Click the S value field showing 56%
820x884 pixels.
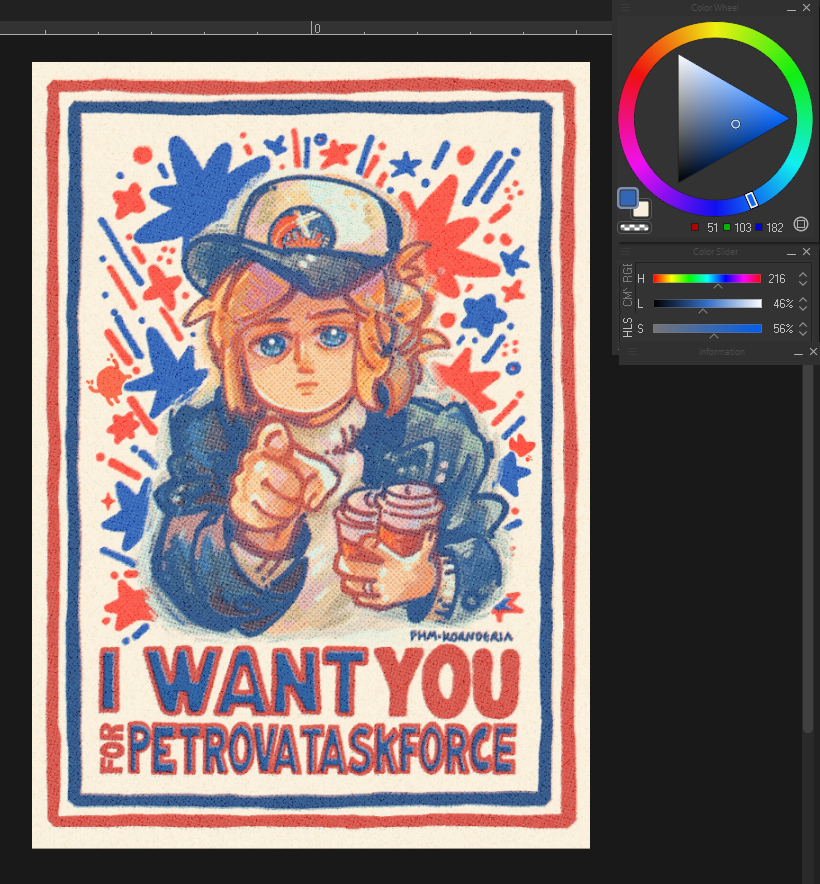[783, 329]
